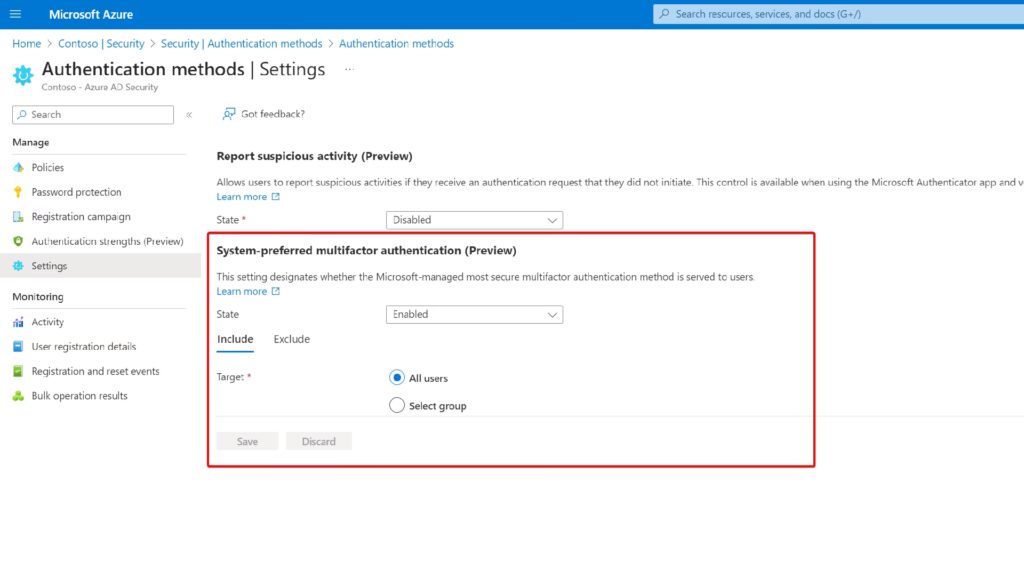Click the Password protection key icon

[x=18, y=192]
